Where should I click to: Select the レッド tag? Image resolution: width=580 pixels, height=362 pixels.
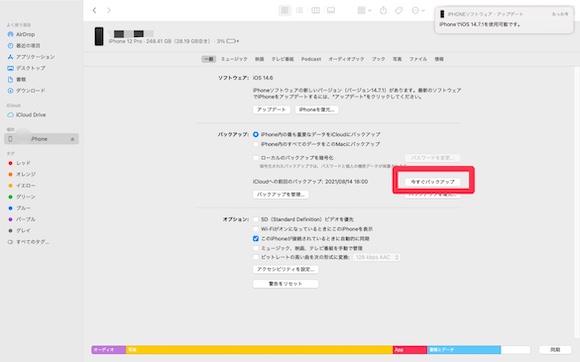pos(20,163)
